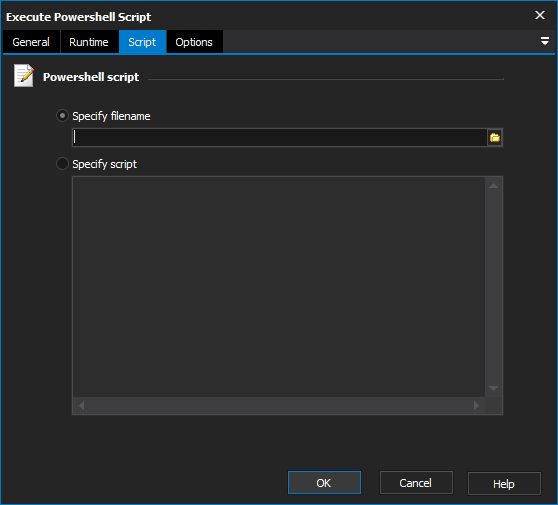Select the Specify script radio button
This screenshot has width=558, height=505.
coord(62,164)
